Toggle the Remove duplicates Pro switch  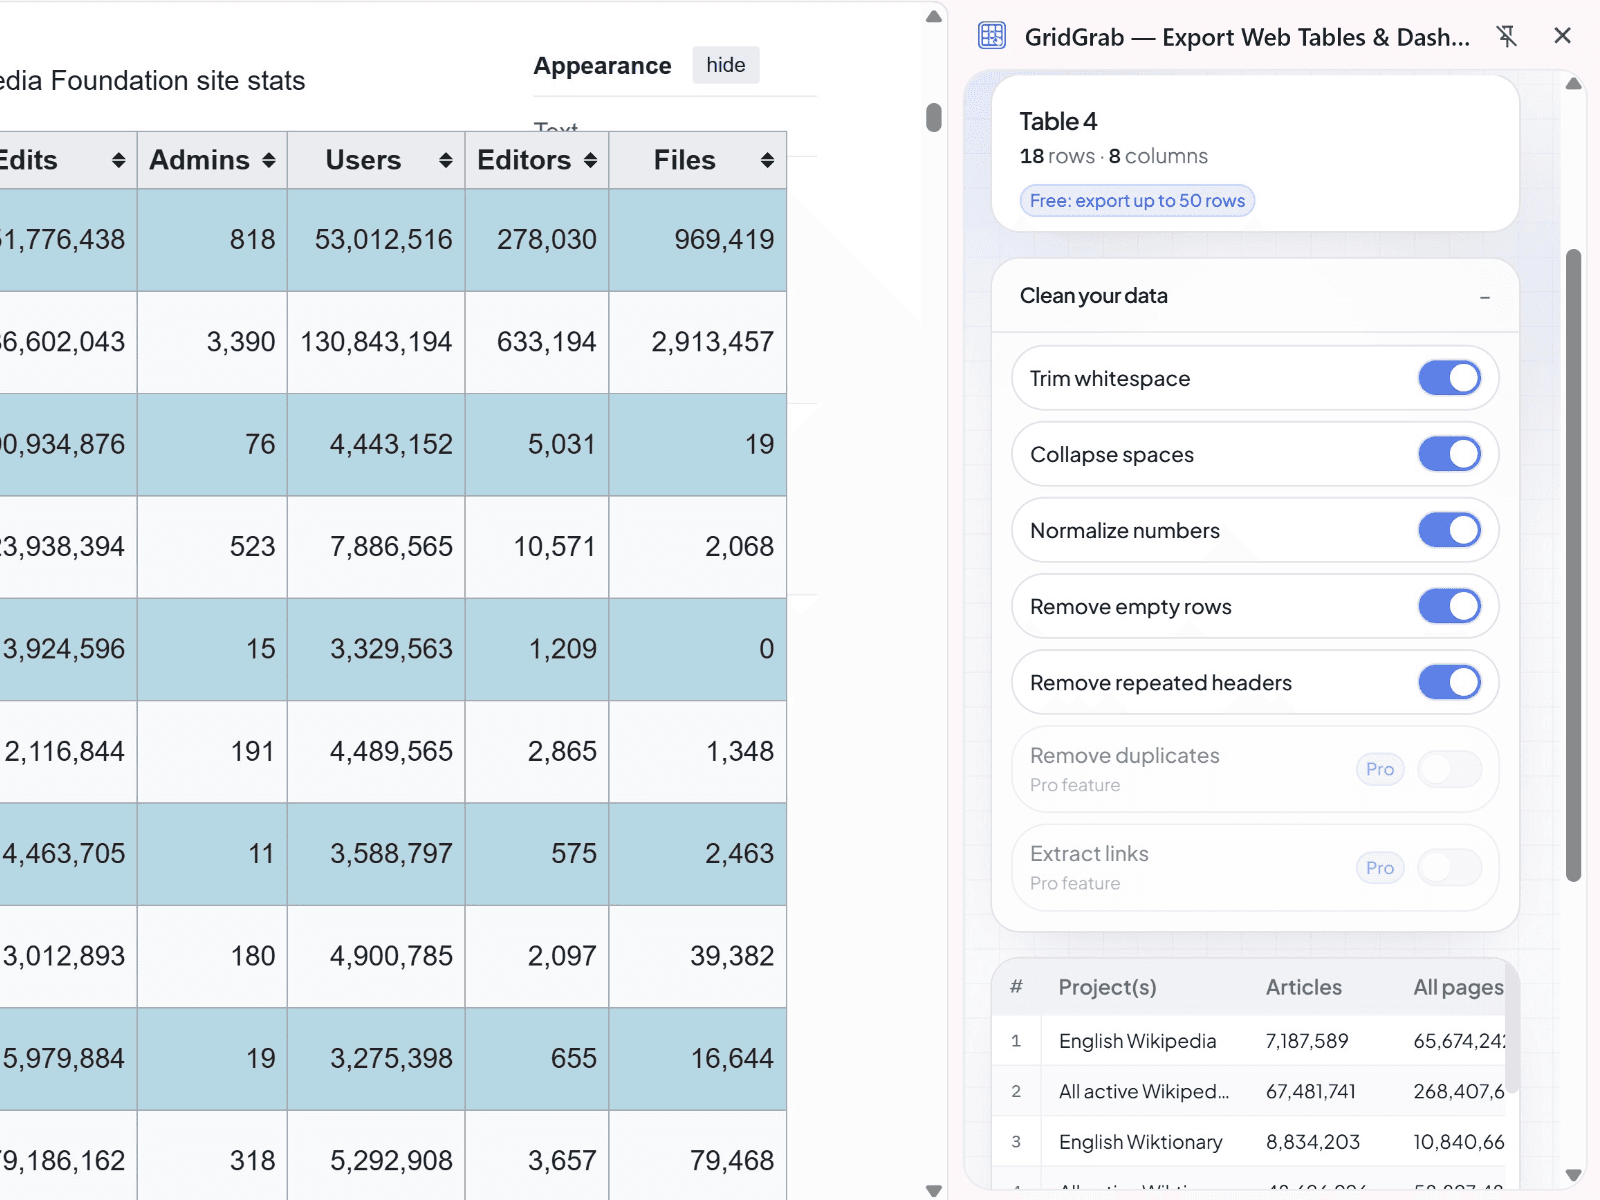1449,769
